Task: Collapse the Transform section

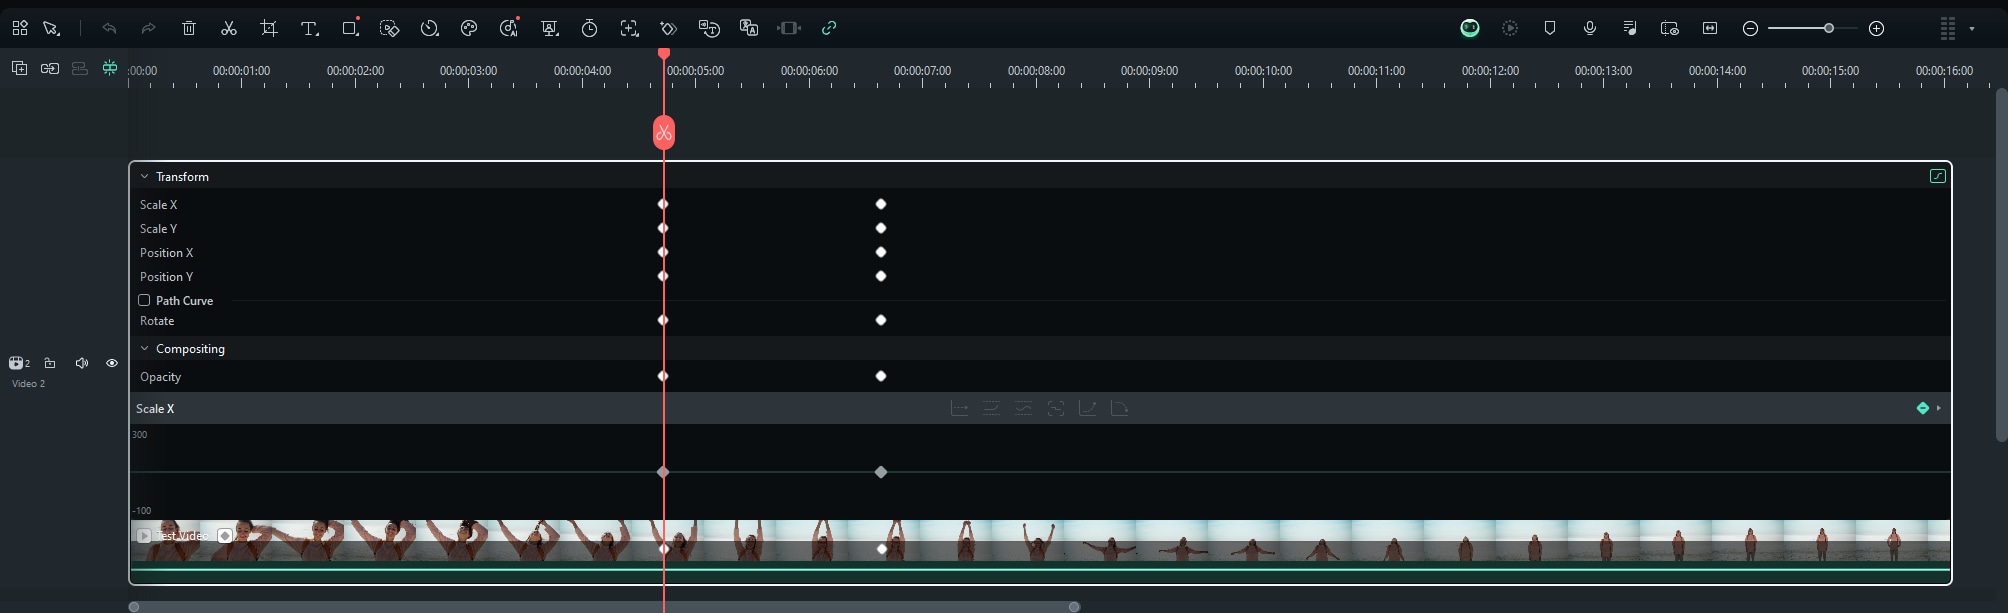Action: click(x=145, y=176)
